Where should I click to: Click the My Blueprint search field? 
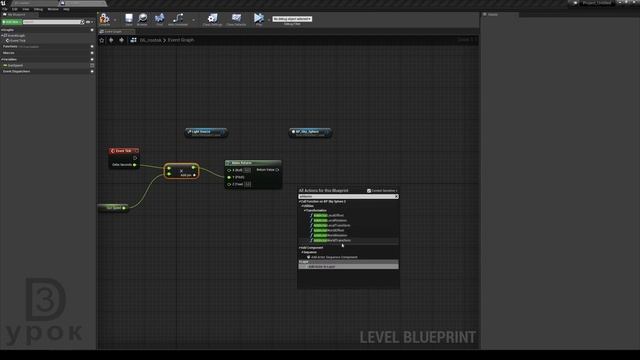[53, 22]
